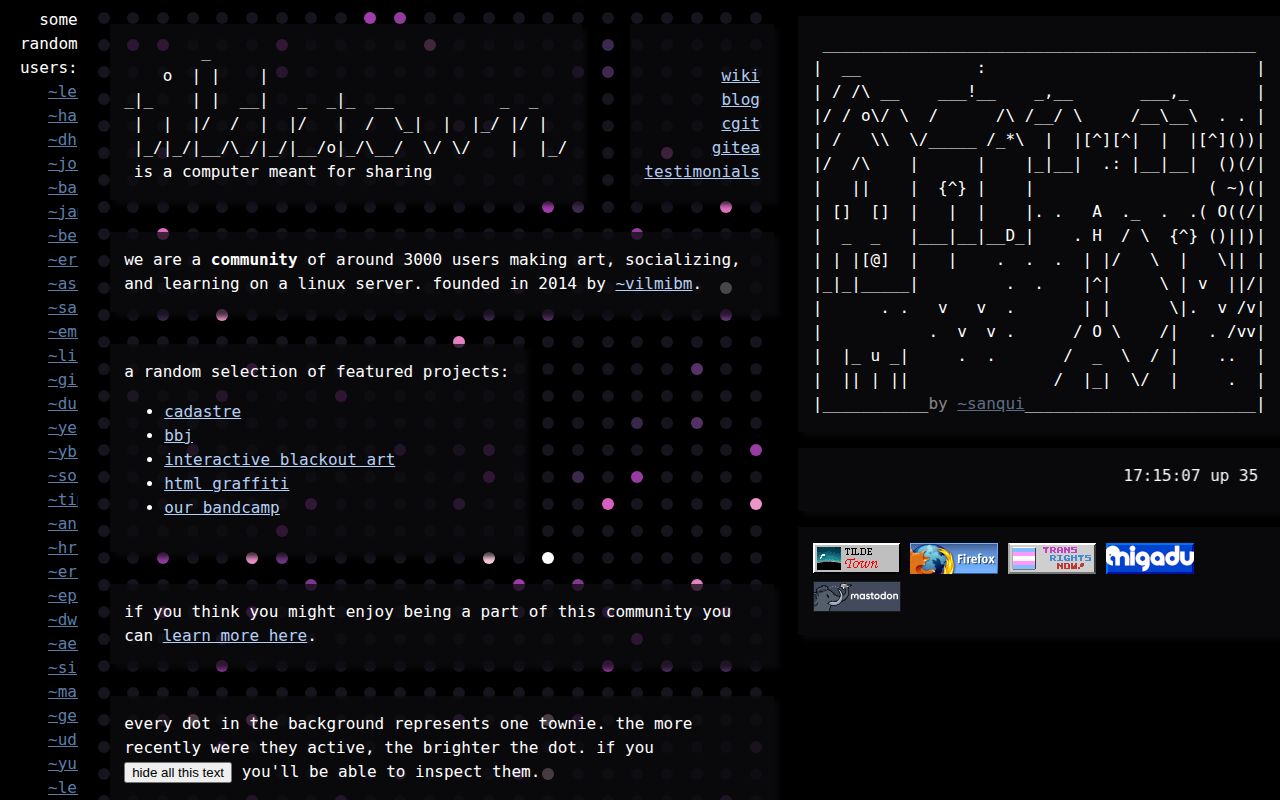This screenshot has height=800, width=1280.
Task: Click the mastodon badge
Action: (856, 596)
